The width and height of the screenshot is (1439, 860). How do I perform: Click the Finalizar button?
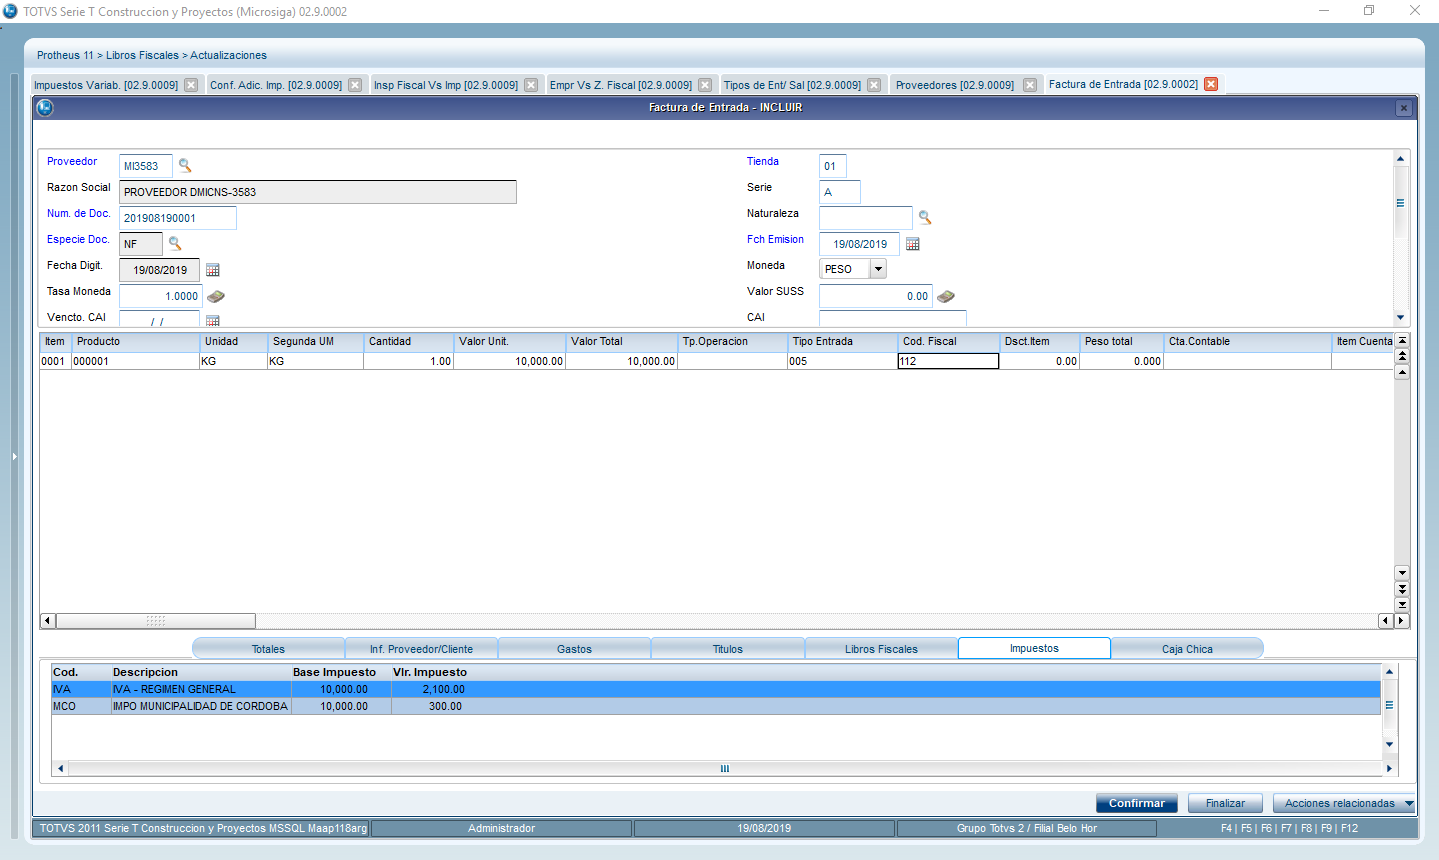pos(1225,803)
